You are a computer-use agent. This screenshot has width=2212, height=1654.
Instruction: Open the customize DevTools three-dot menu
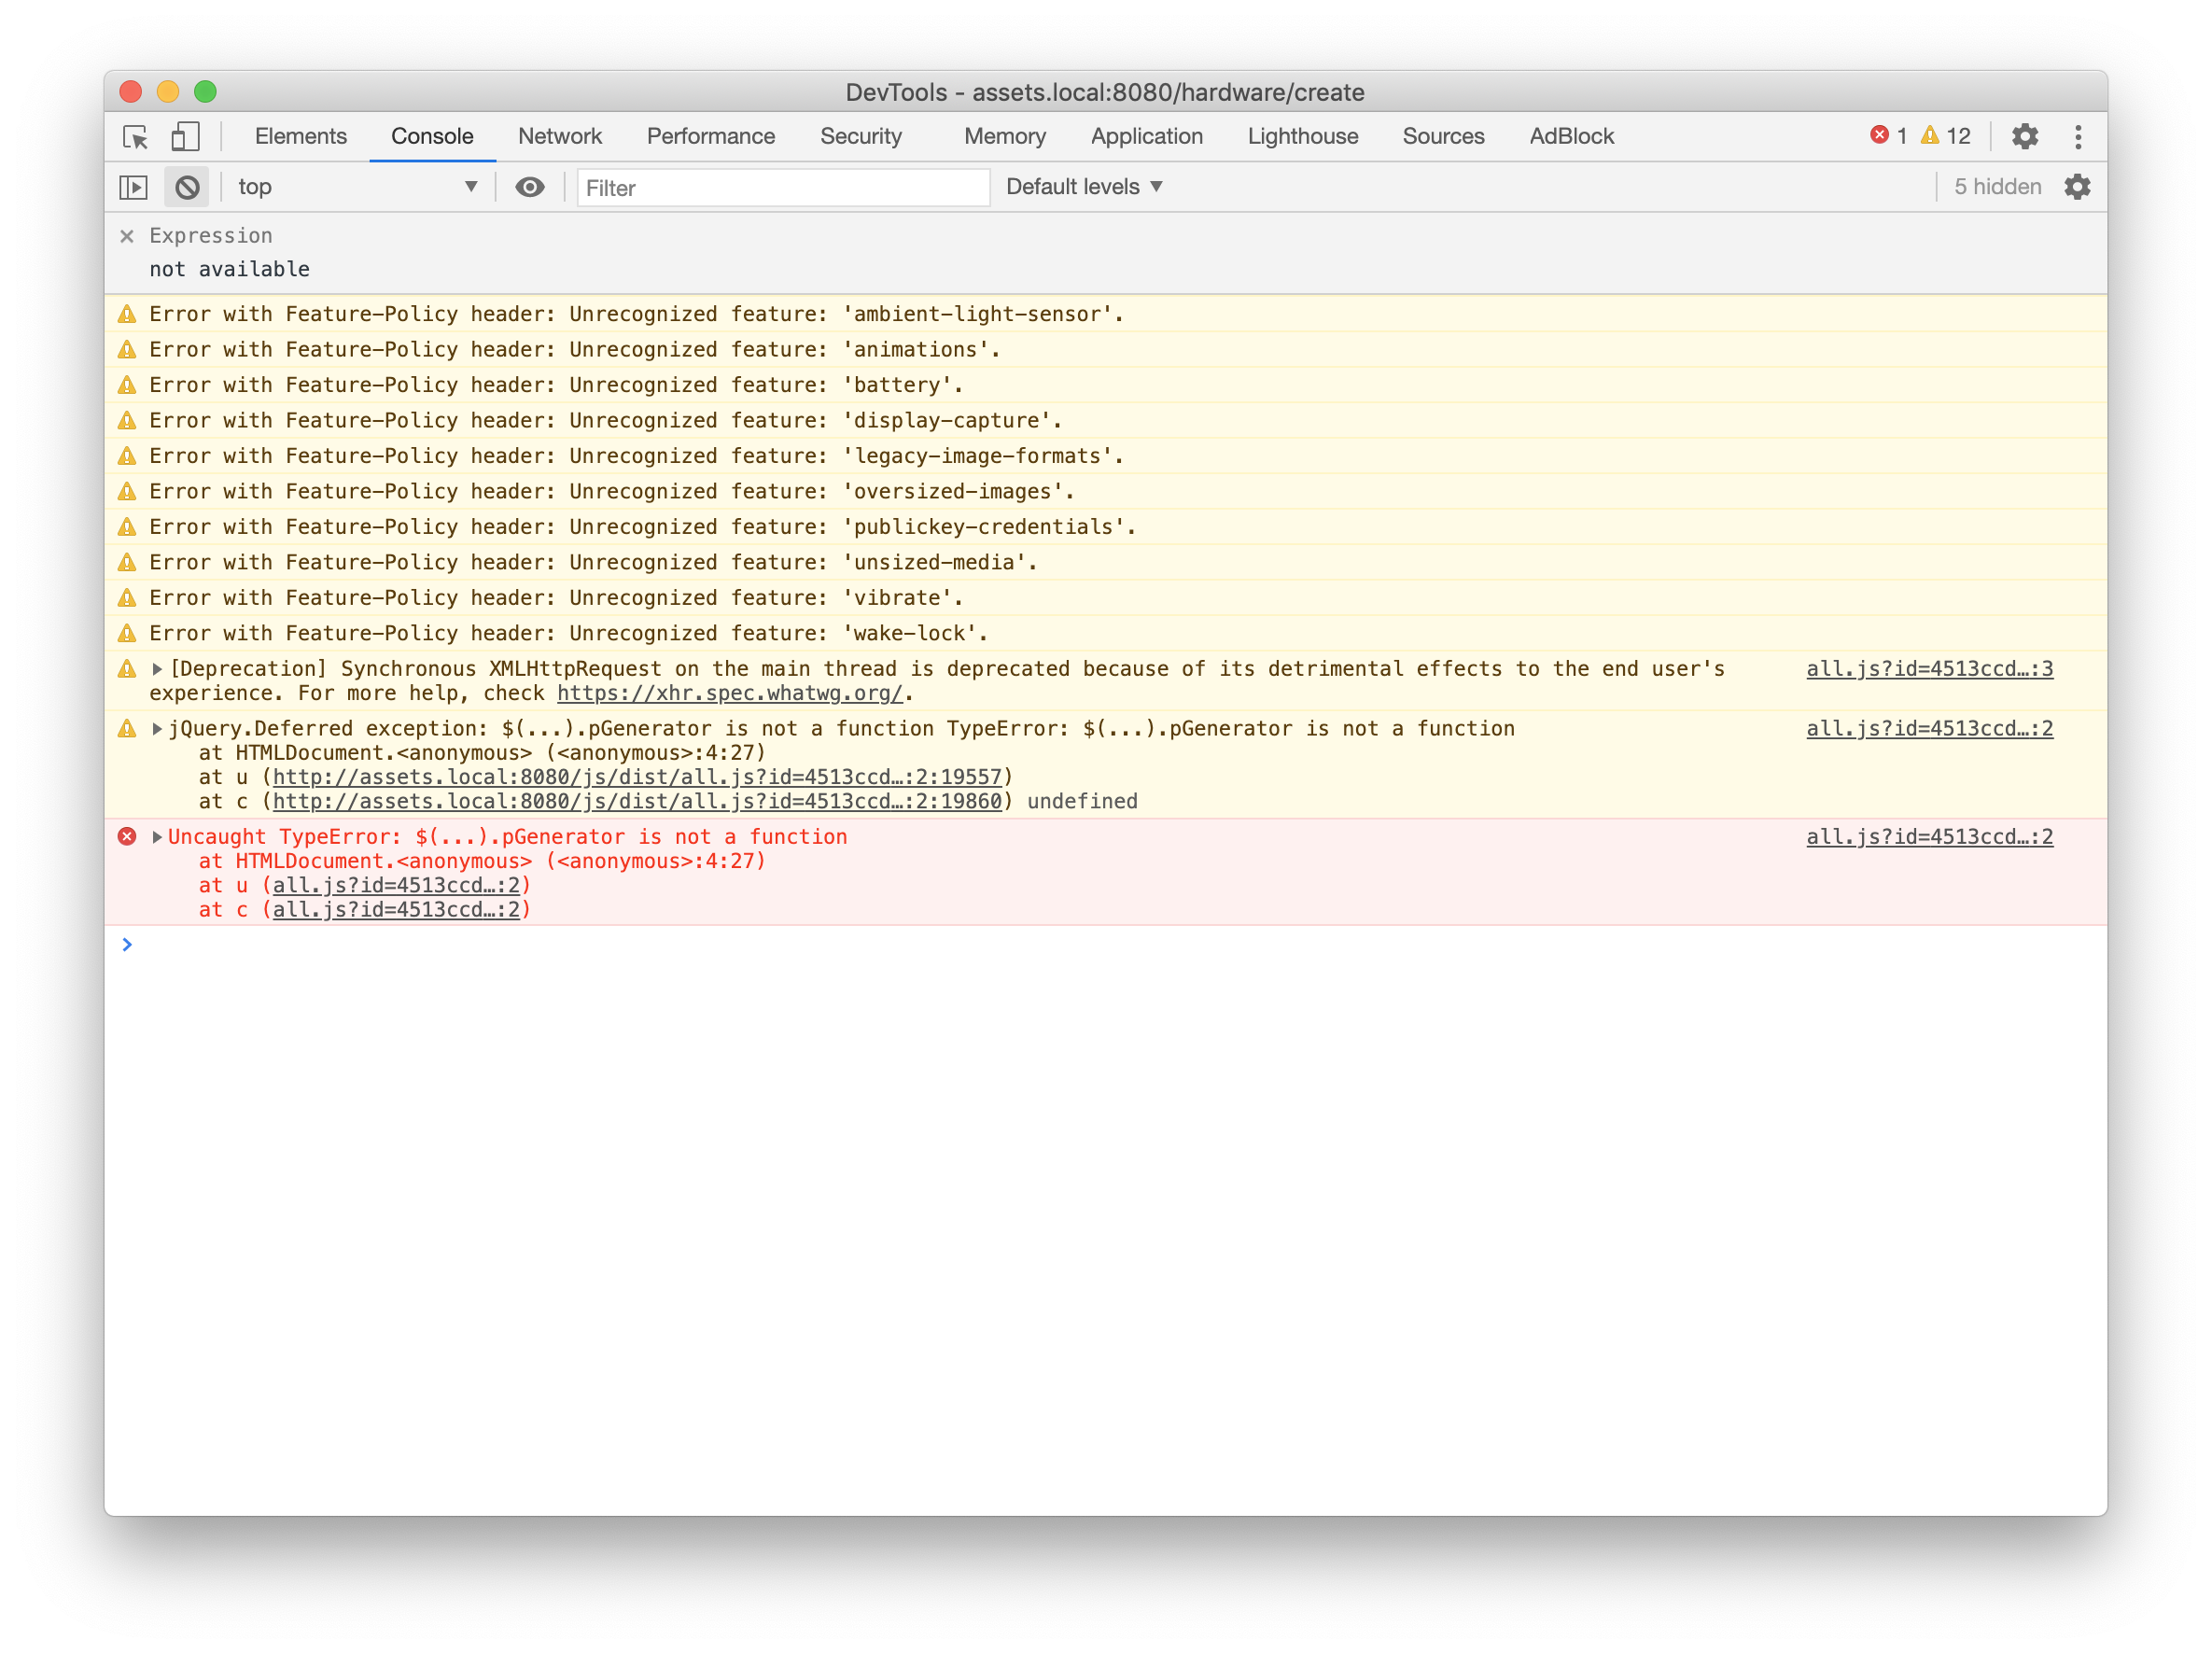coord(2078,136)
